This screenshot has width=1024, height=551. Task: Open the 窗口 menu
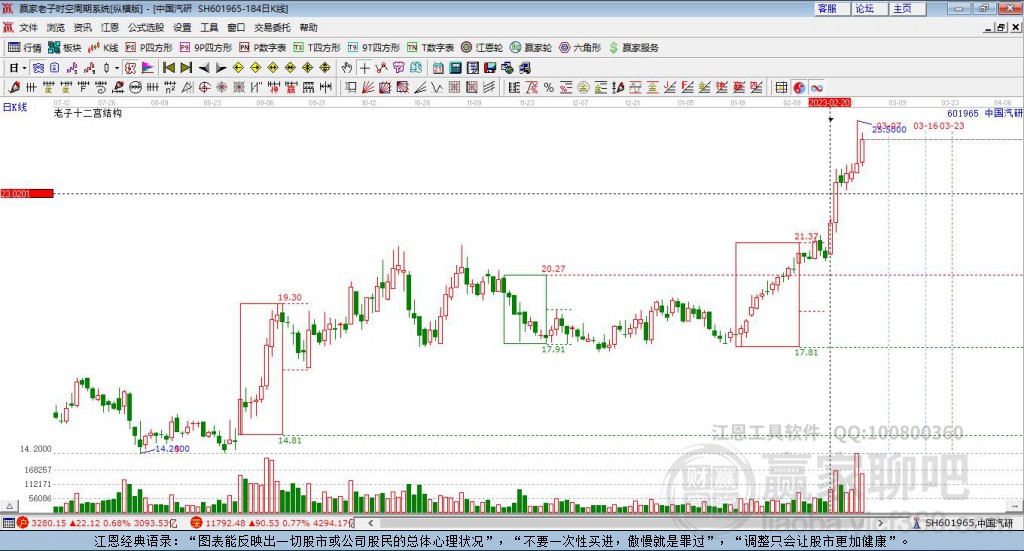click(236, 27)
